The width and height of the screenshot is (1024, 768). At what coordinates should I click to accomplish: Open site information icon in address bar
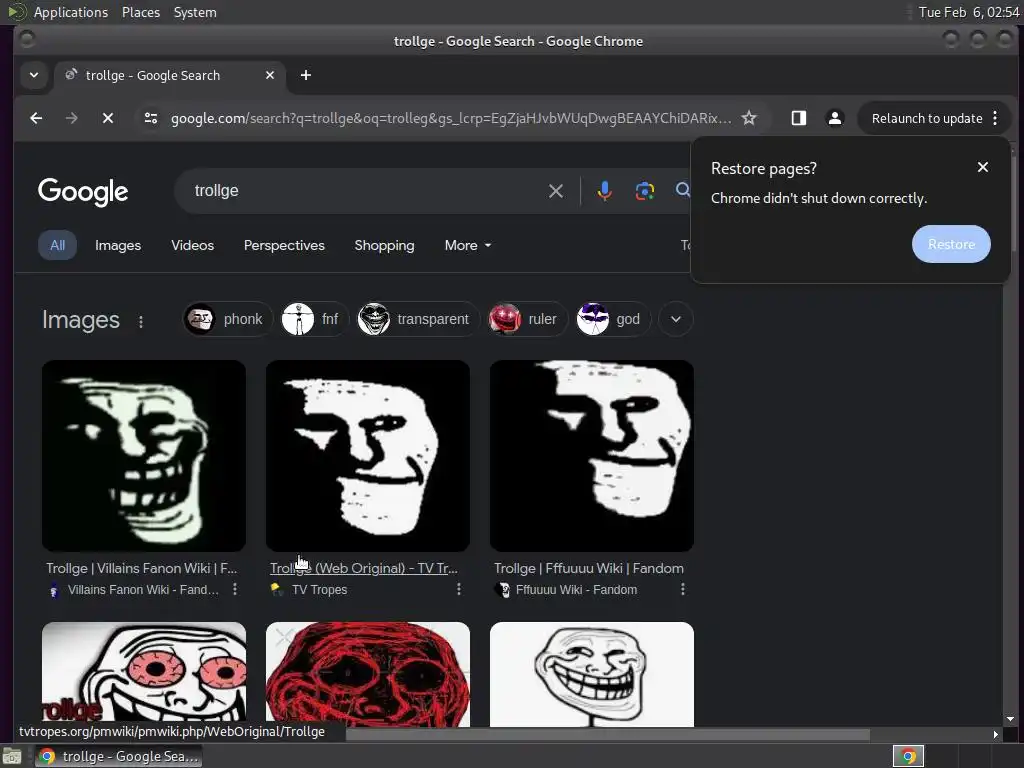click(151, 118)
